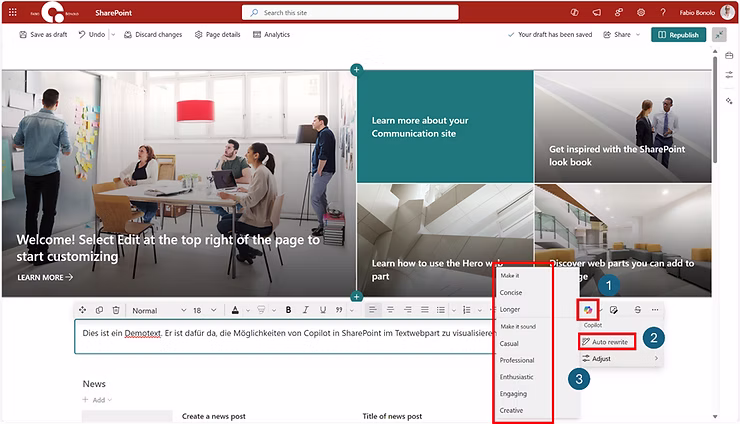Screen dimensions: 740x424
Task: Expand the Adjust submenu
Action: tap(620, 358)
